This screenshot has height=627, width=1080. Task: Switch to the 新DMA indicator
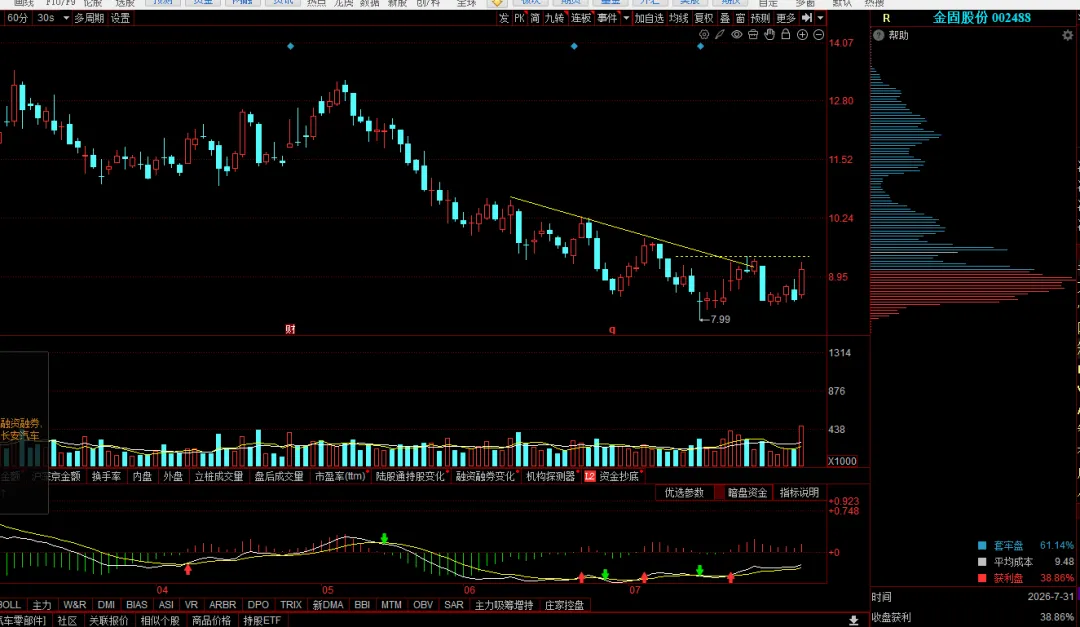pos(328,604)
